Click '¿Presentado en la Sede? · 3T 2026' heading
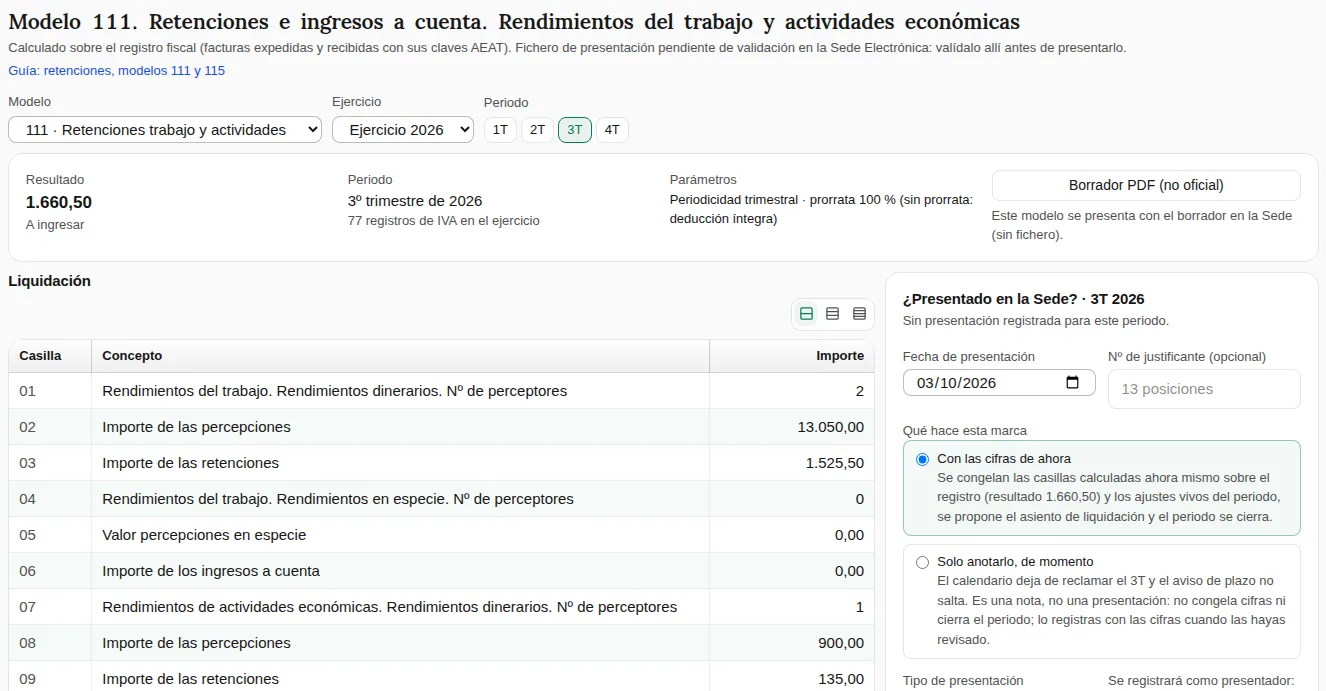 coord(1023,299)
